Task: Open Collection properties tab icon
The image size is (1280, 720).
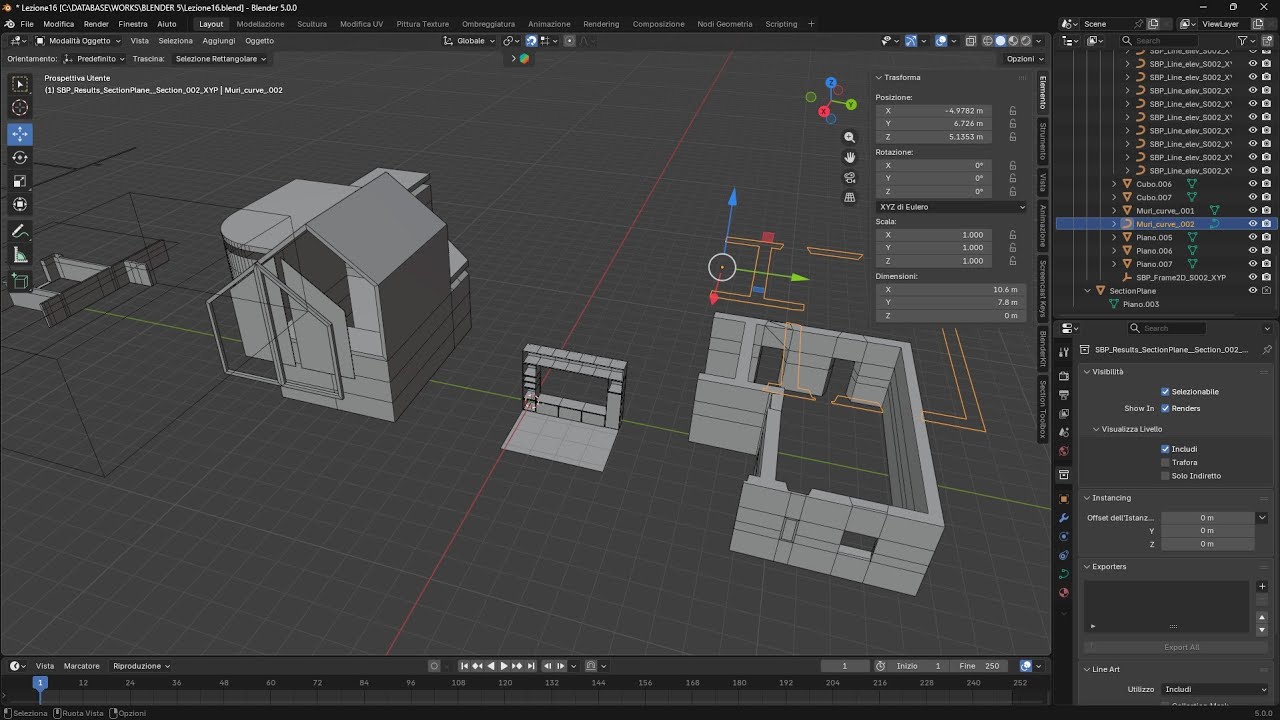Action: point(1064,474)
